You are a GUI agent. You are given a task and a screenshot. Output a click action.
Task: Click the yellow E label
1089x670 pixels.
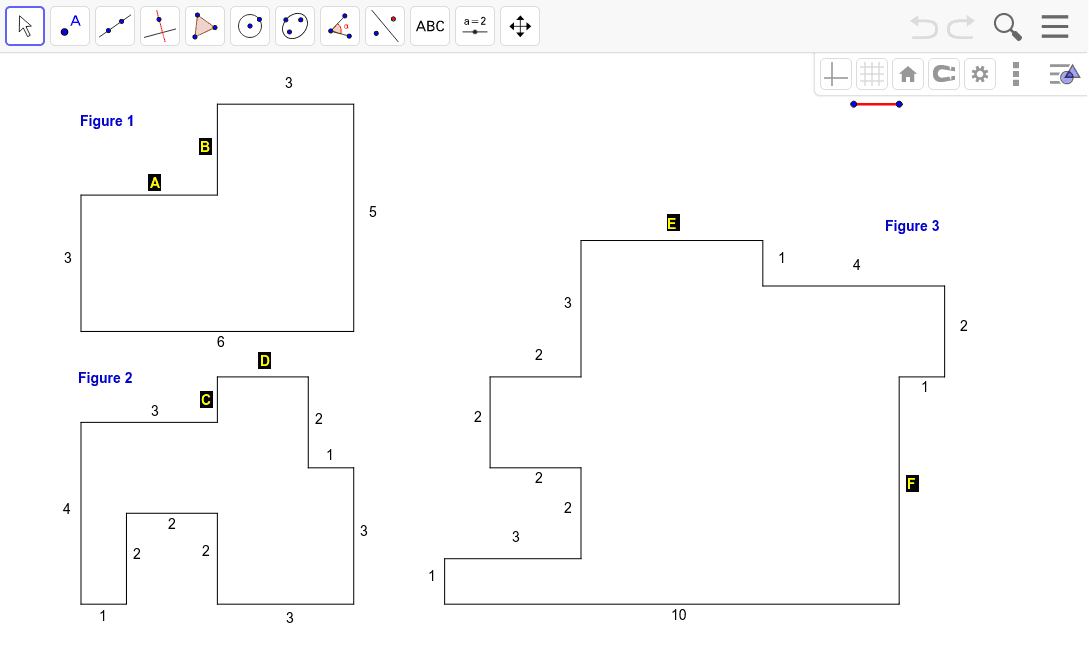(x=673, y=223)
